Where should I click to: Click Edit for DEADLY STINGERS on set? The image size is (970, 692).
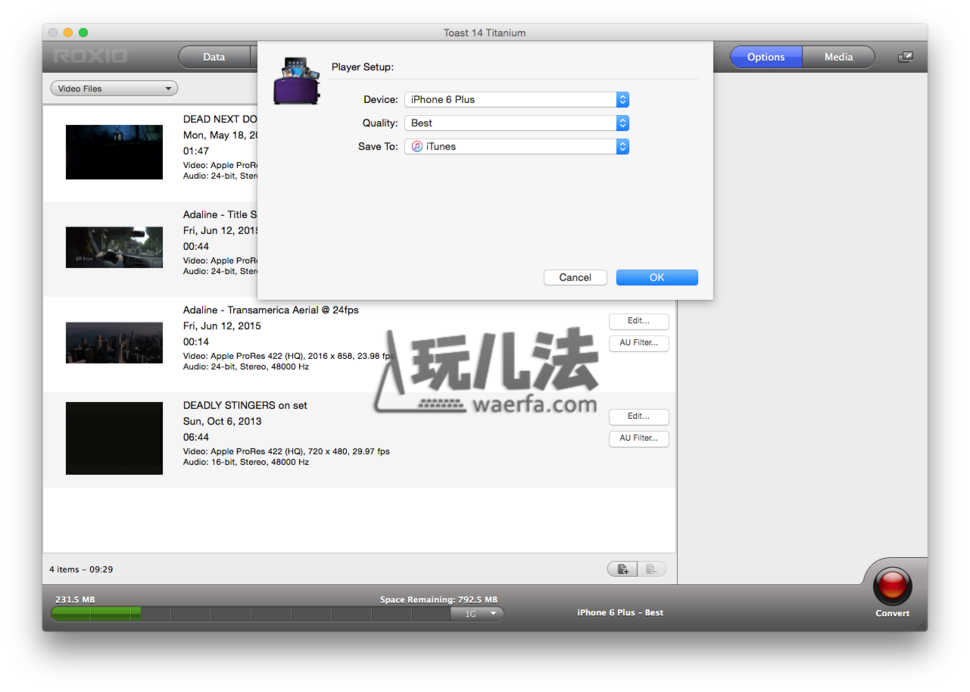click(x=638, y=416)
